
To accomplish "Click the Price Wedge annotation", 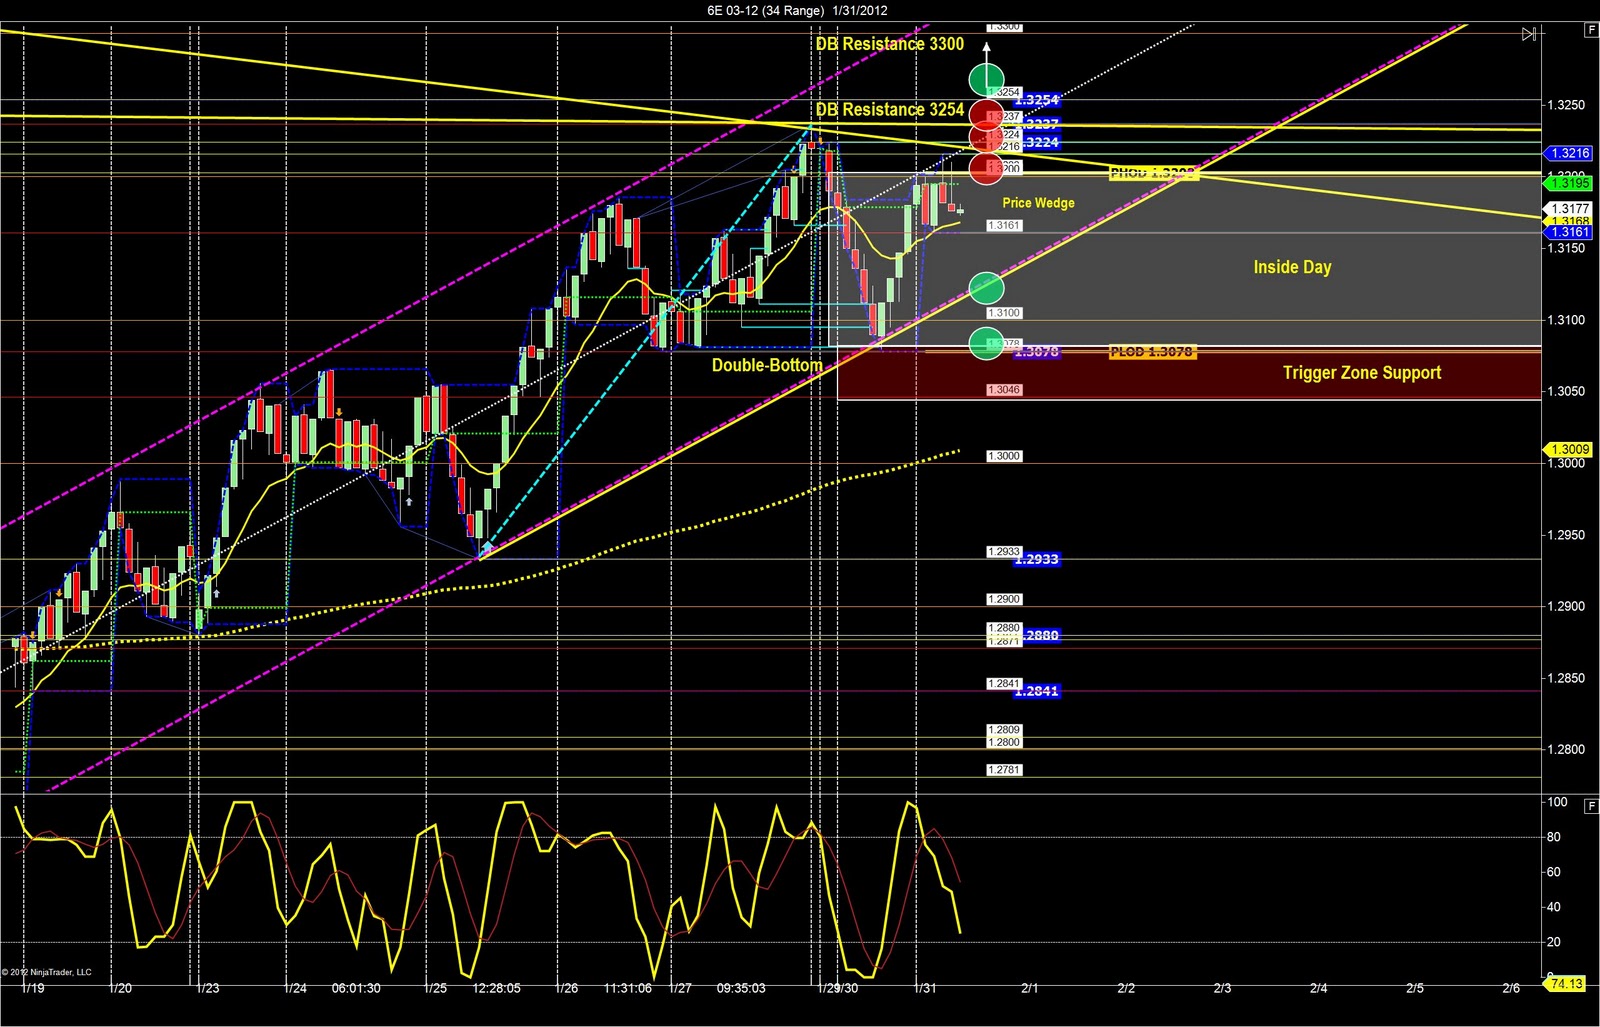I will coord(1038,202).
